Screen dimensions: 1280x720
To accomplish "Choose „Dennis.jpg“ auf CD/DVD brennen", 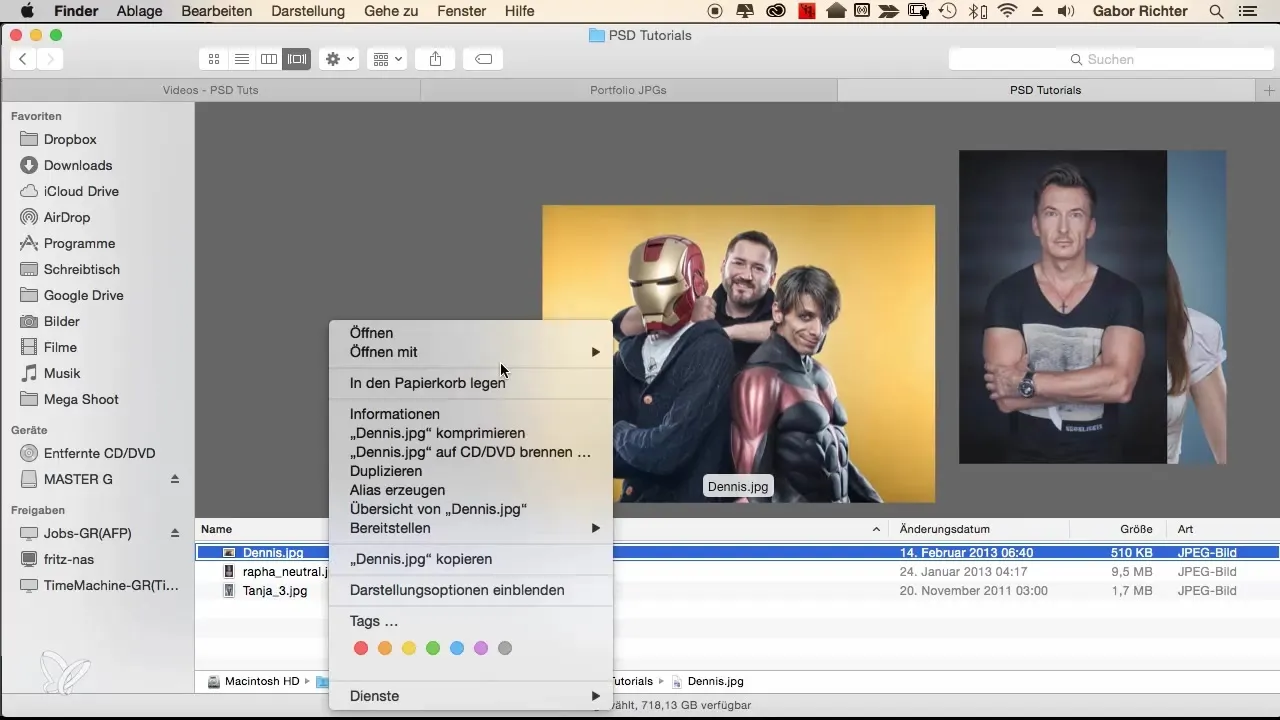I will [x=470, y=452].
